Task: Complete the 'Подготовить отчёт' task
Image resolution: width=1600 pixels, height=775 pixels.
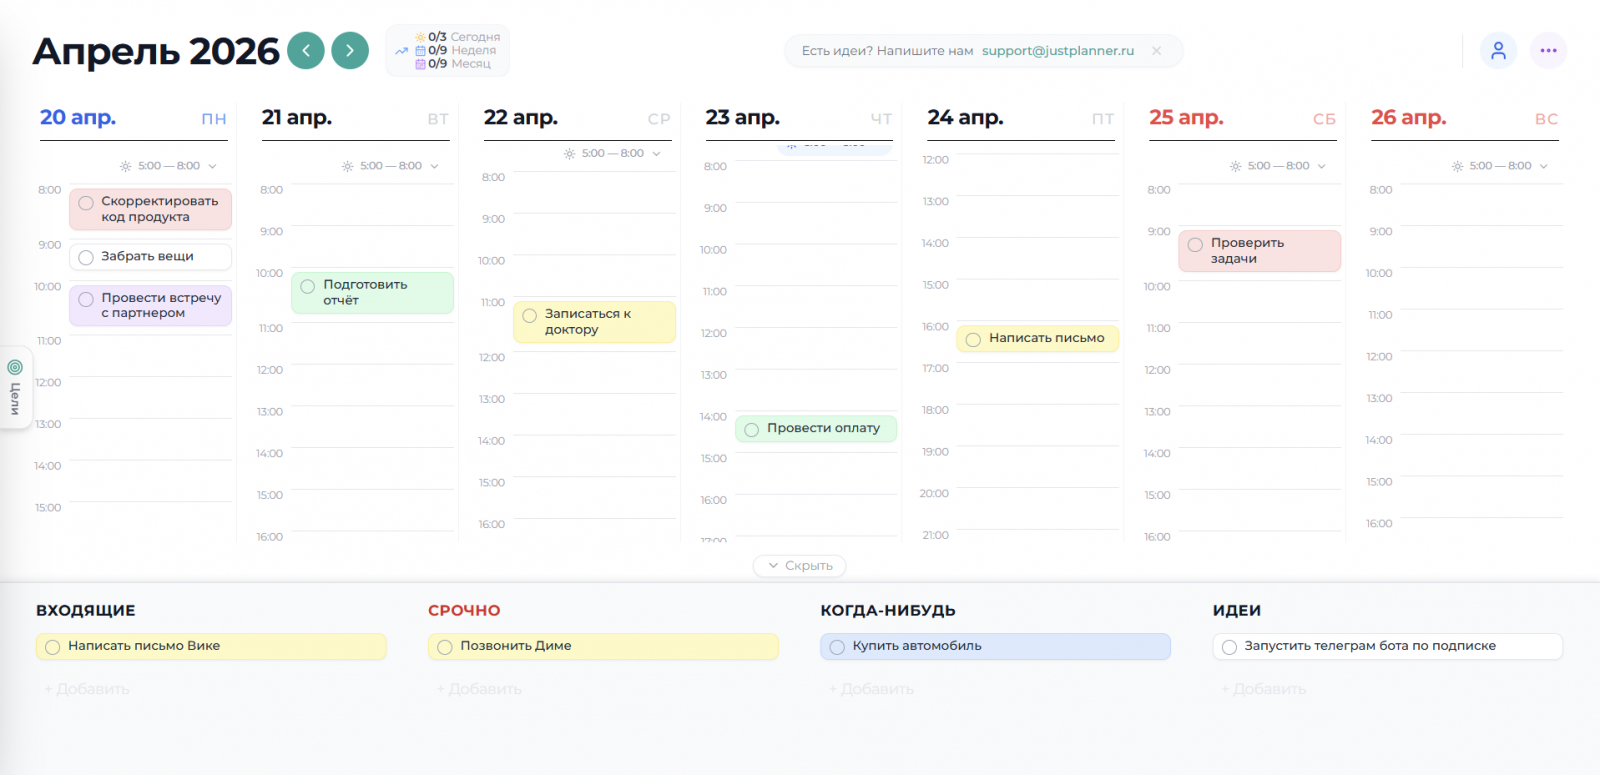Action: tap(308, 287)
